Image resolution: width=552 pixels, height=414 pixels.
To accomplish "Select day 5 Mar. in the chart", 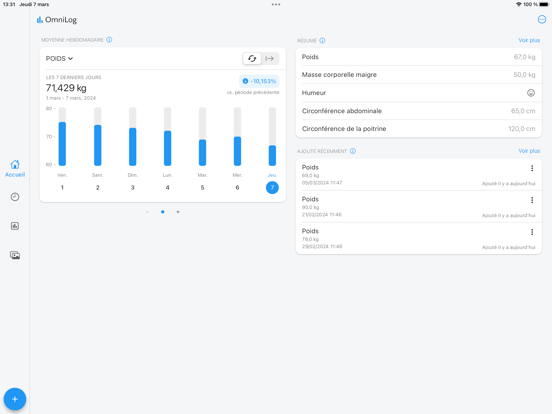I will point(202,187).
